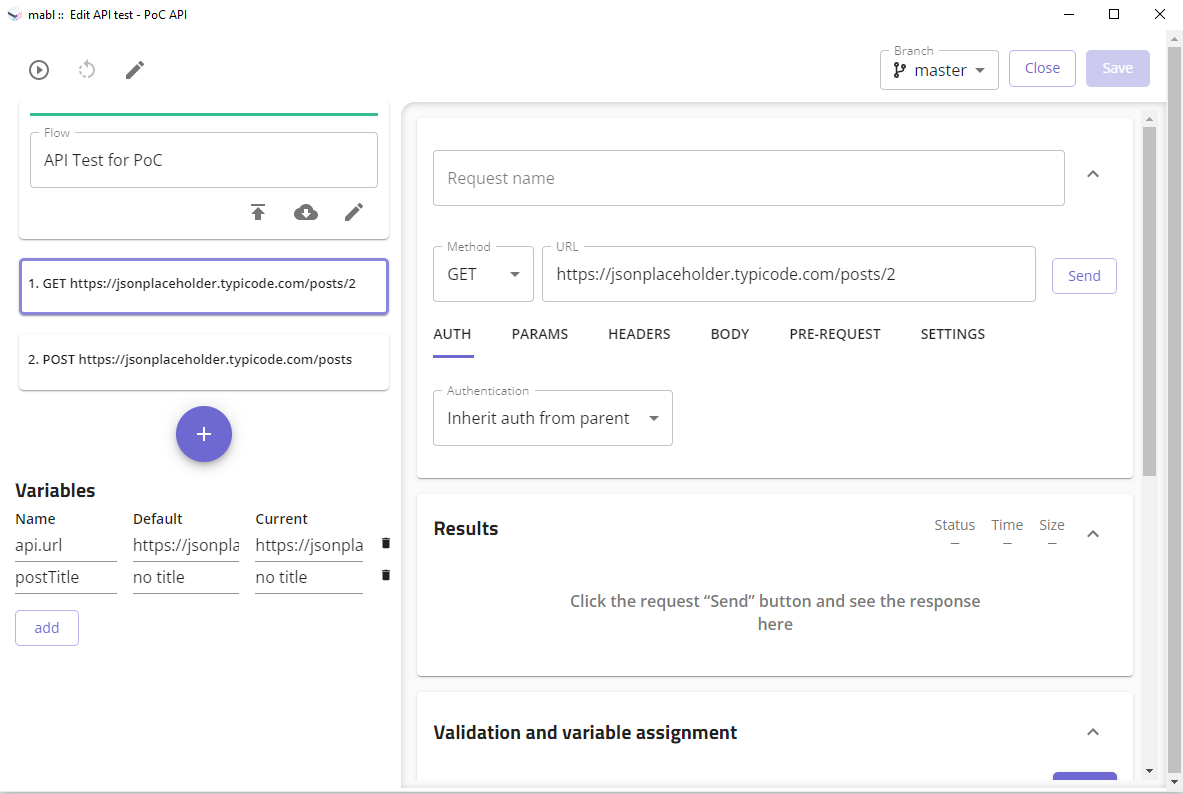The height and width of the screenshot is (794, 1183).
Task: Switch to the PRE-REQUEST tab
Action: [x=835, y=334]
